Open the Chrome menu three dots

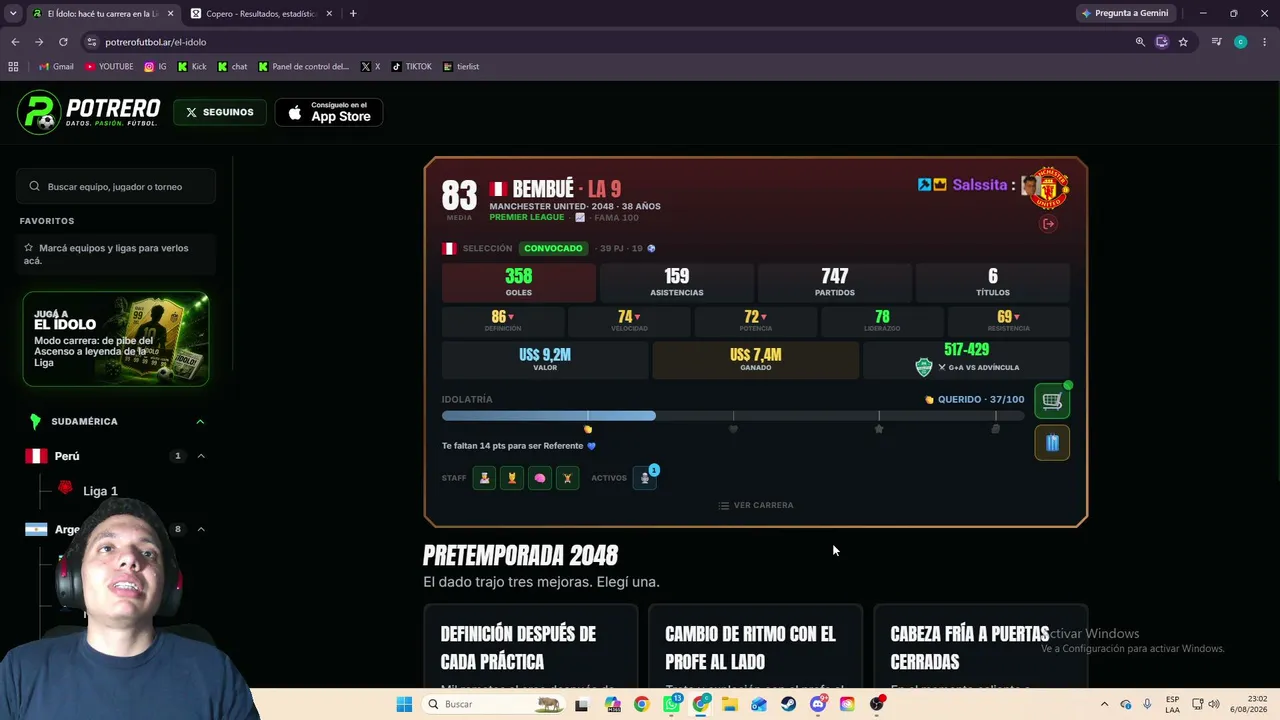pyautogui.click(x=1265, y=42)
